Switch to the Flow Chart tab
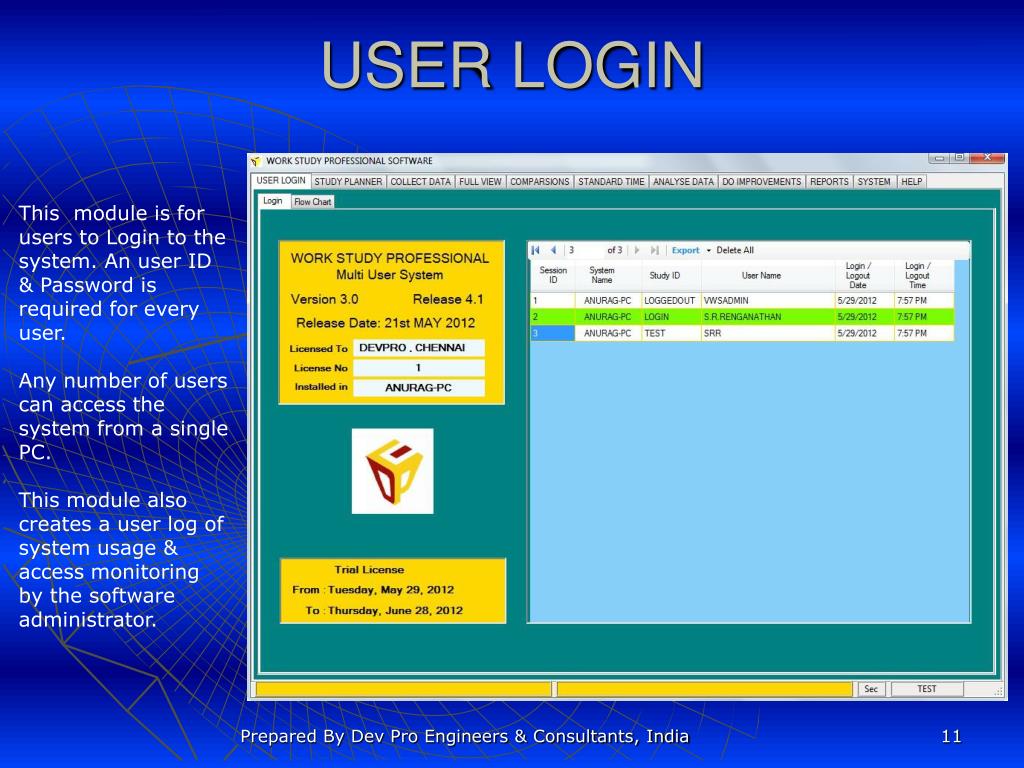This screenshot has width=1024, height=768. [x=312, y=201]
